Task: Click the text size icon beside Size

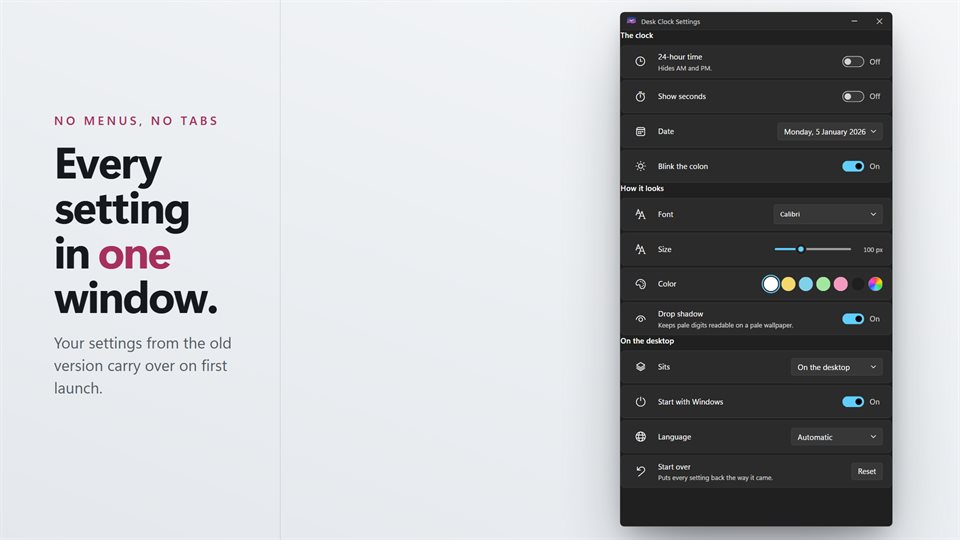Action: pyautogui.click(x=640, y=249)
